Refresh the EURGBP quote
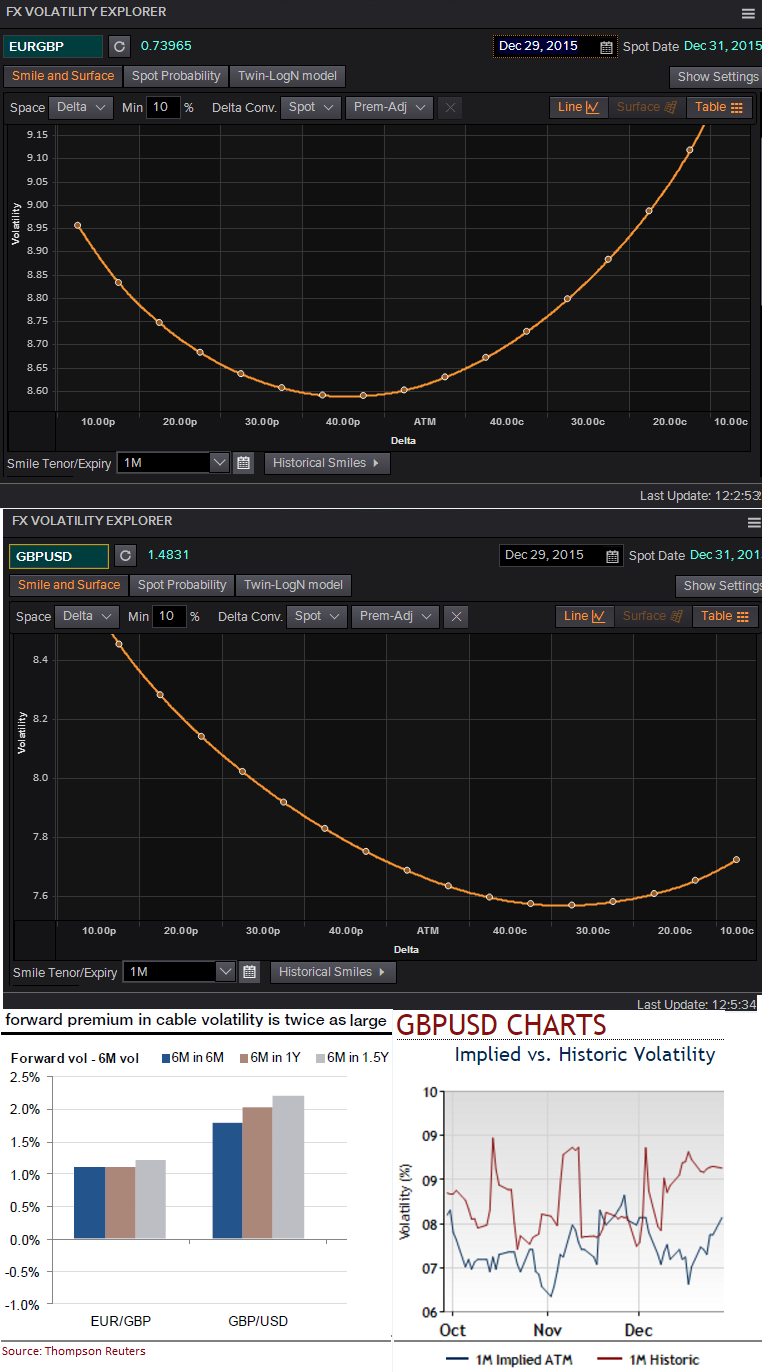 (119, 46)
